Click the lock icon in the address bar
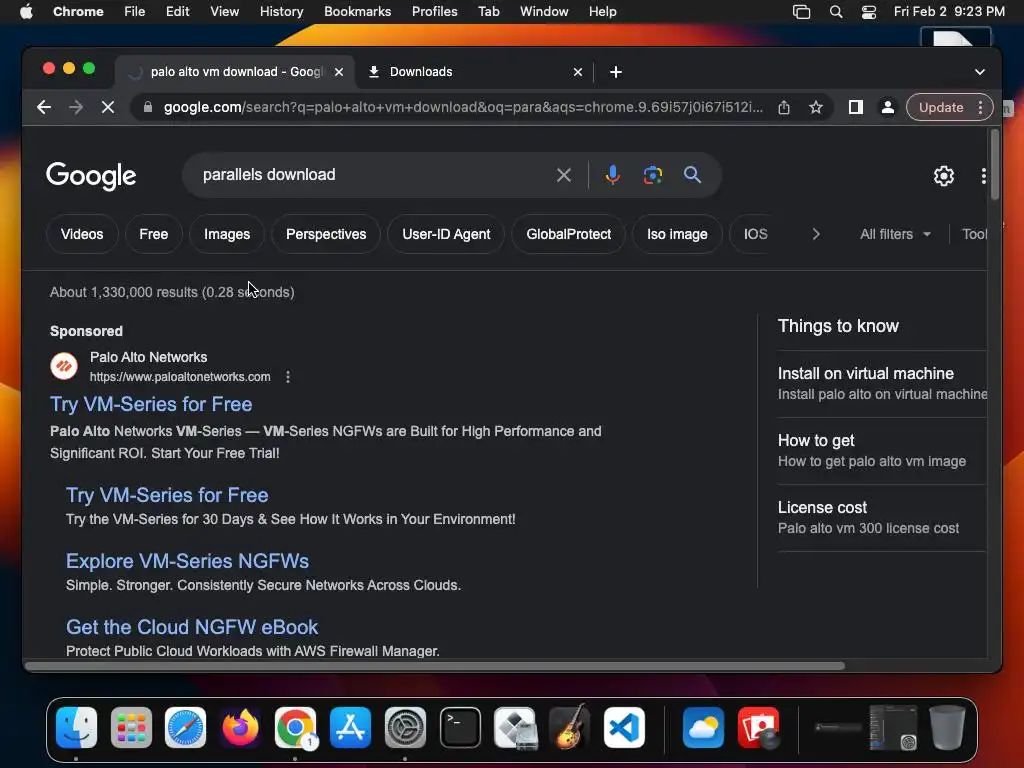Image resolution: width=1024 pixels, height=768 pixels. [x=148, y=107]
